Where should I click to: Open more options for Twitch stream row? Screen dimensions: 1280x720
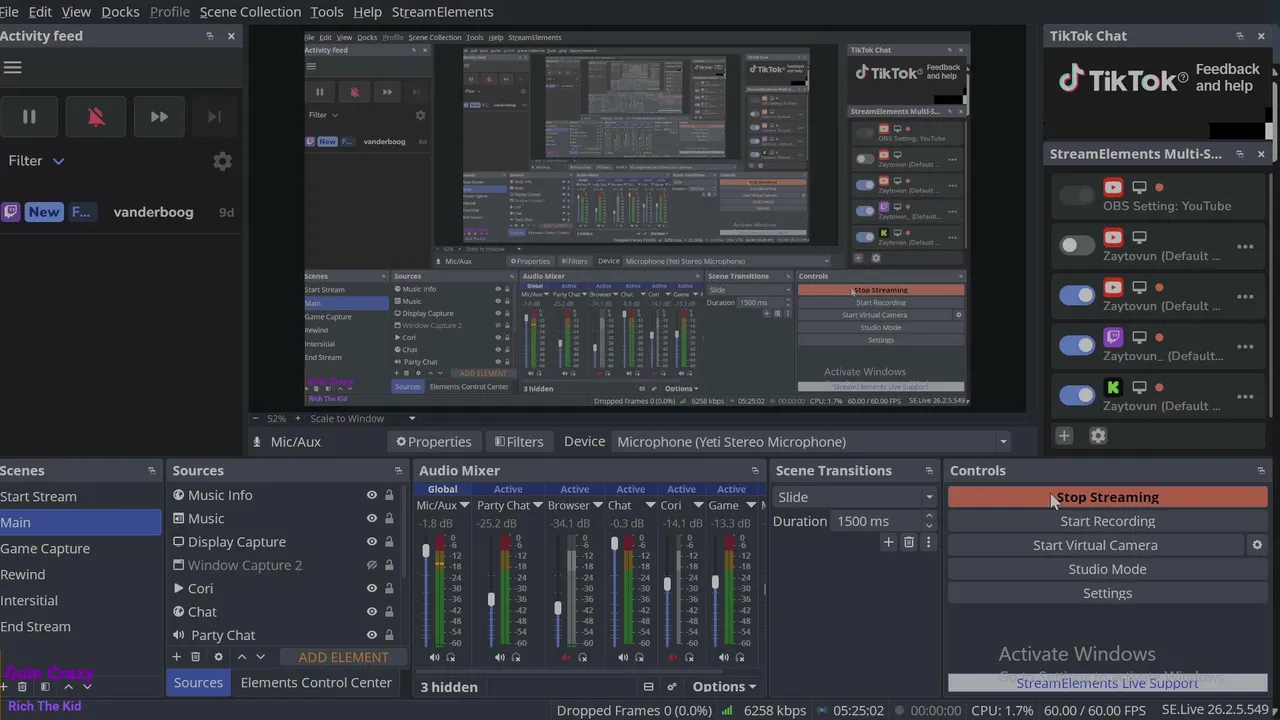1245,346
